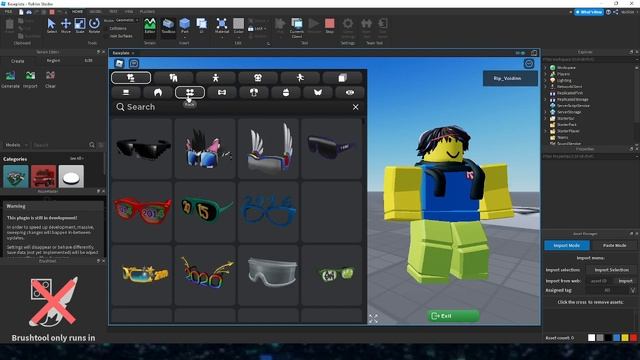Open the FILE menu
The height and width of the screenshot is (360, 640).
pos(8,12)
